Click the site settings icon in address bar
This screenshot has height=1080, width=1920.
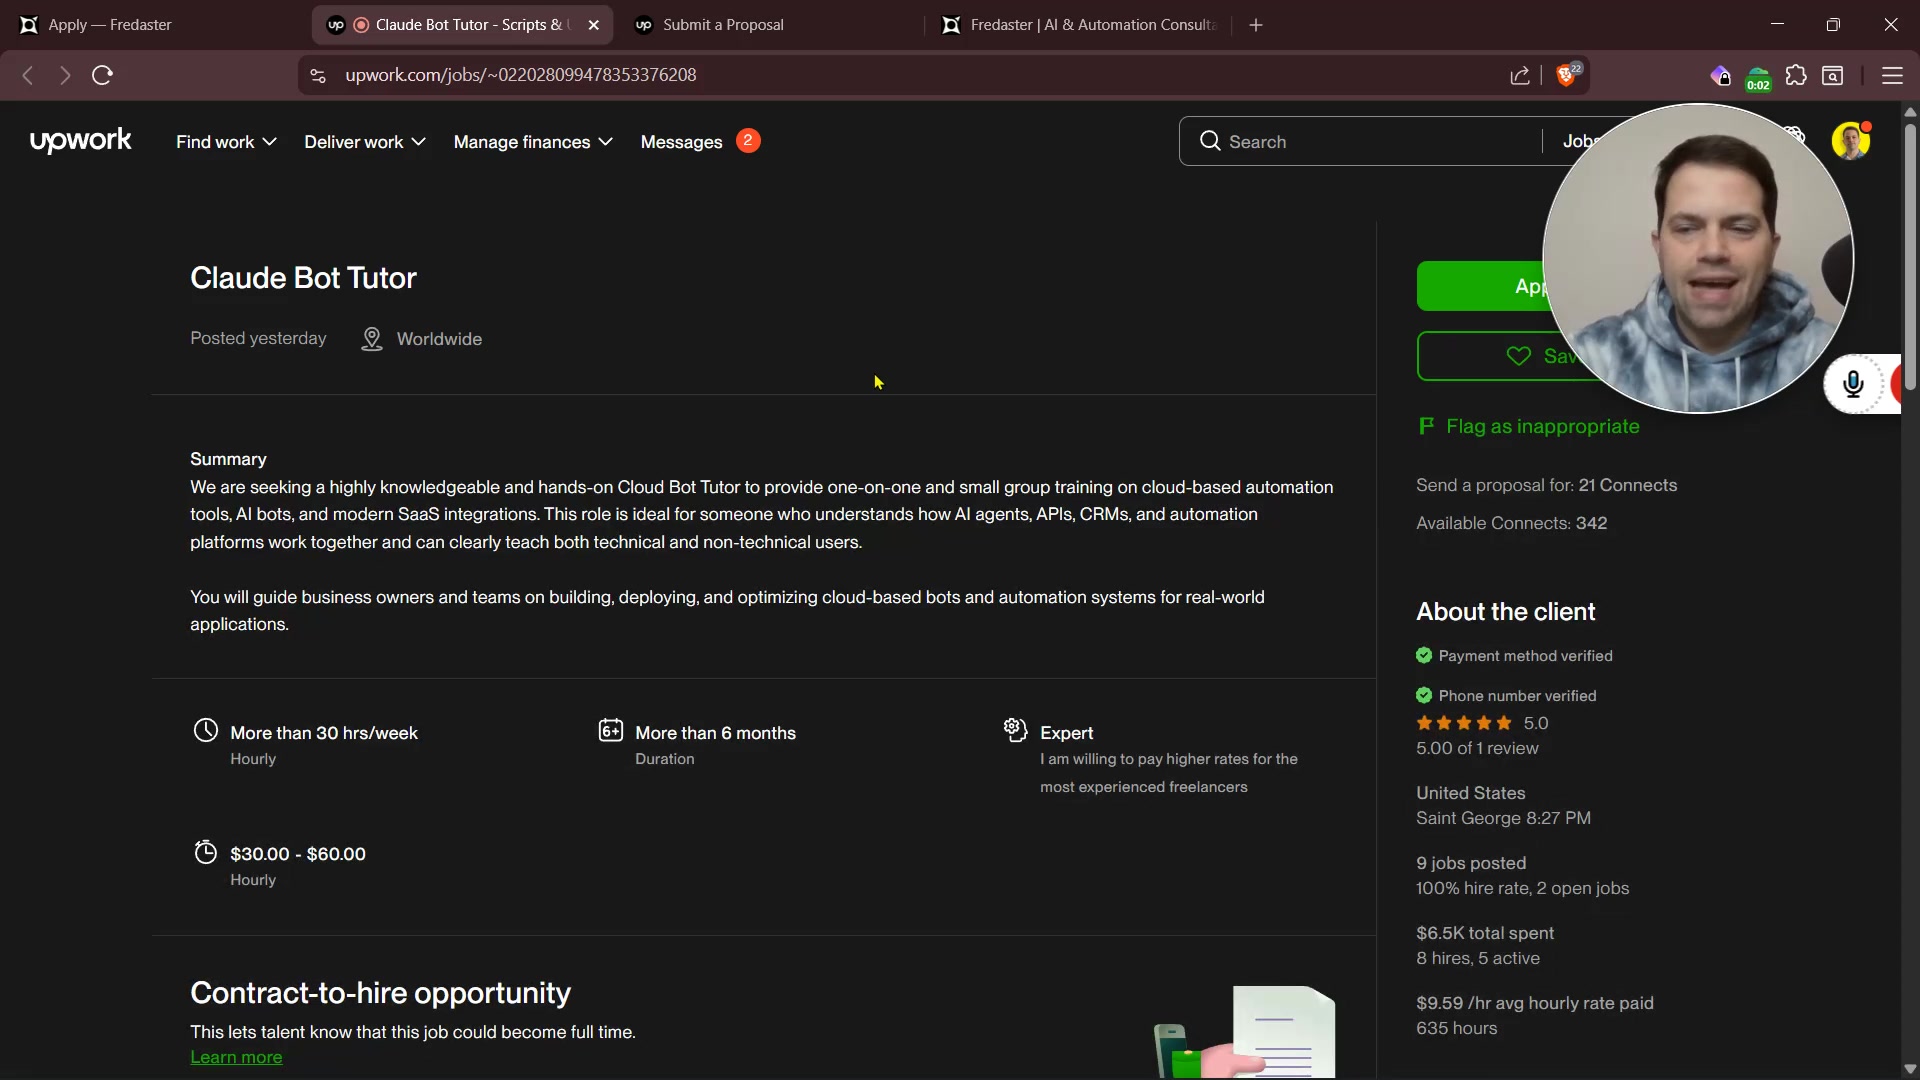(318, 76)
